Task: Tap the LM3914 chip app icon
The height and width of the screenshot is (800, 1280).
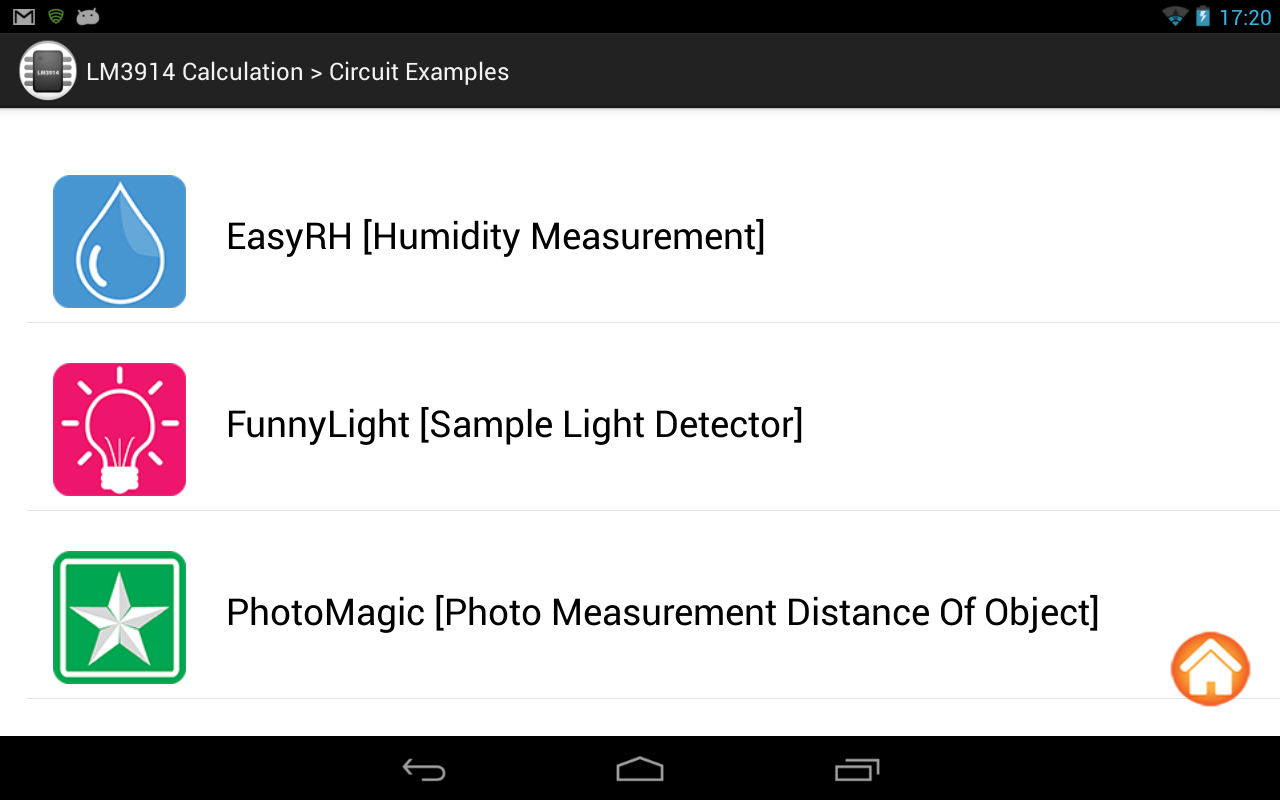Action: [x=47, y=71]
